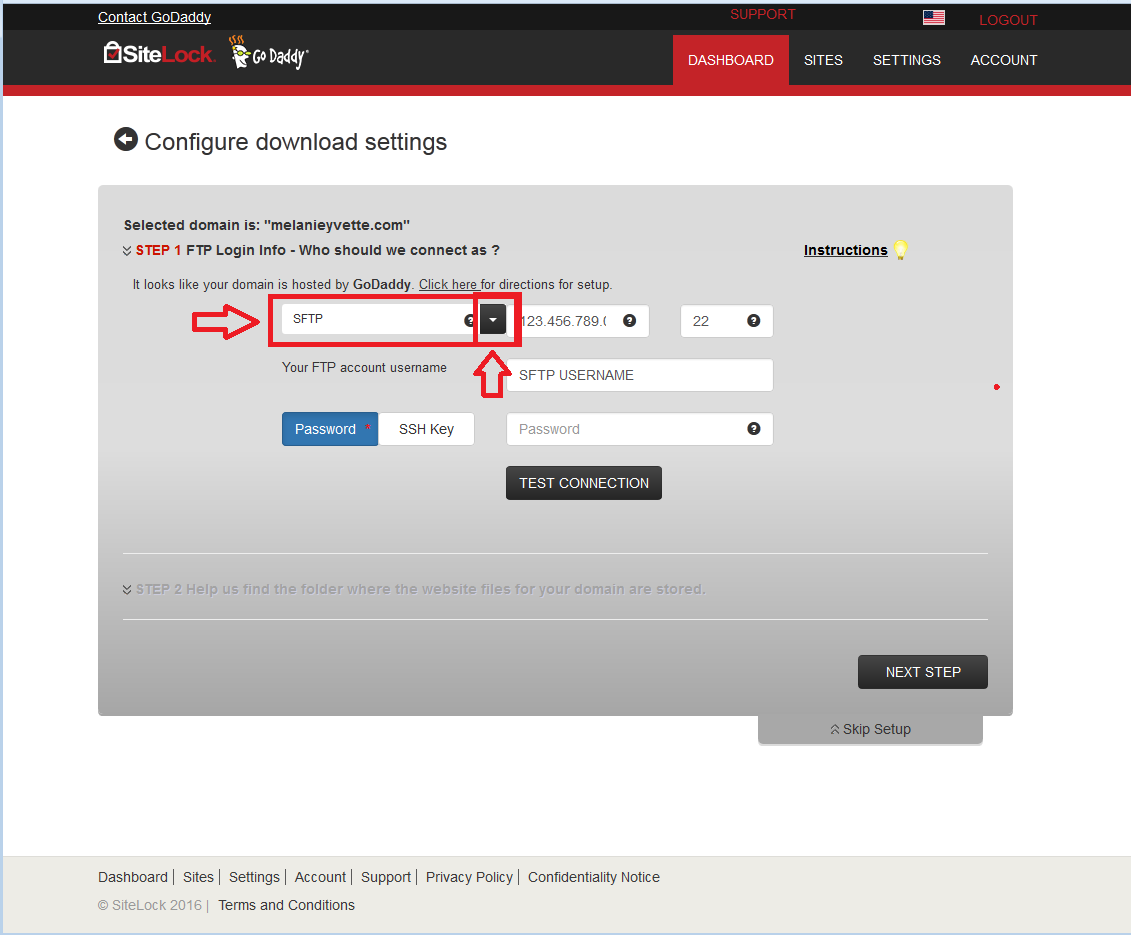Viewport: 1131px width, 935px height.
Task: Click LOGOUT in the top bar
Action: pos(1008,20)
